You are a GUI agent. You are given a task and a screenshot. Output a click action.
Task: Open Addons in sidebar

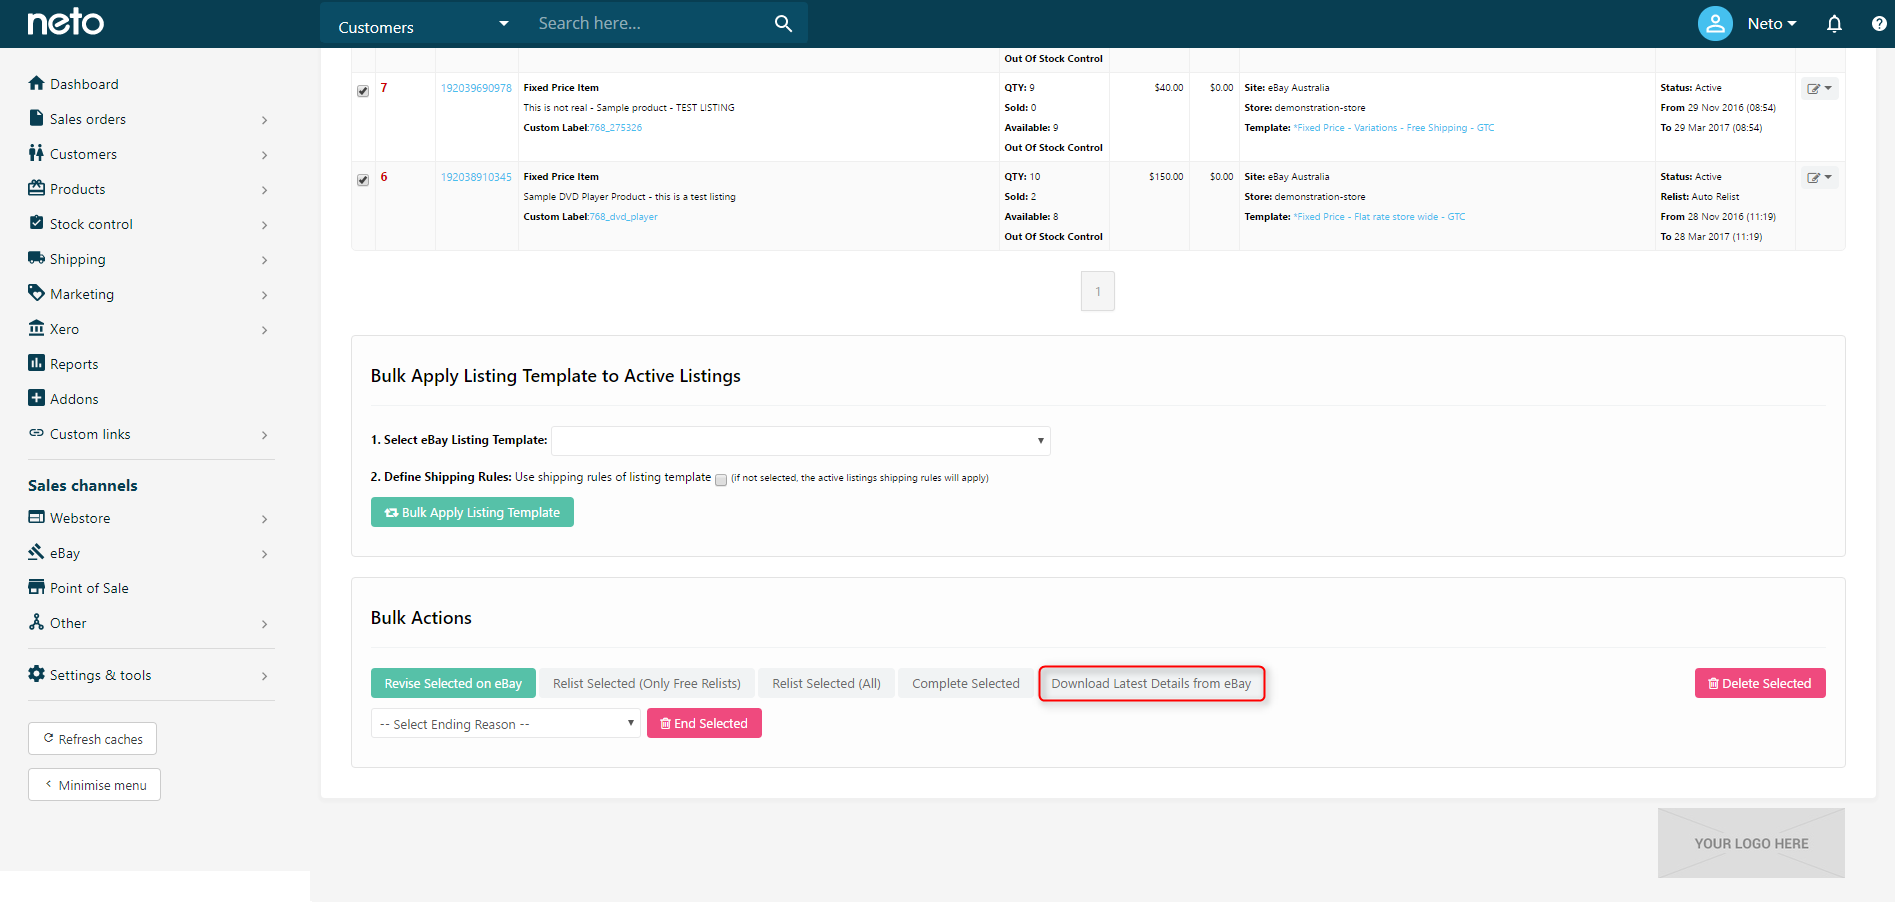point(74,399)
